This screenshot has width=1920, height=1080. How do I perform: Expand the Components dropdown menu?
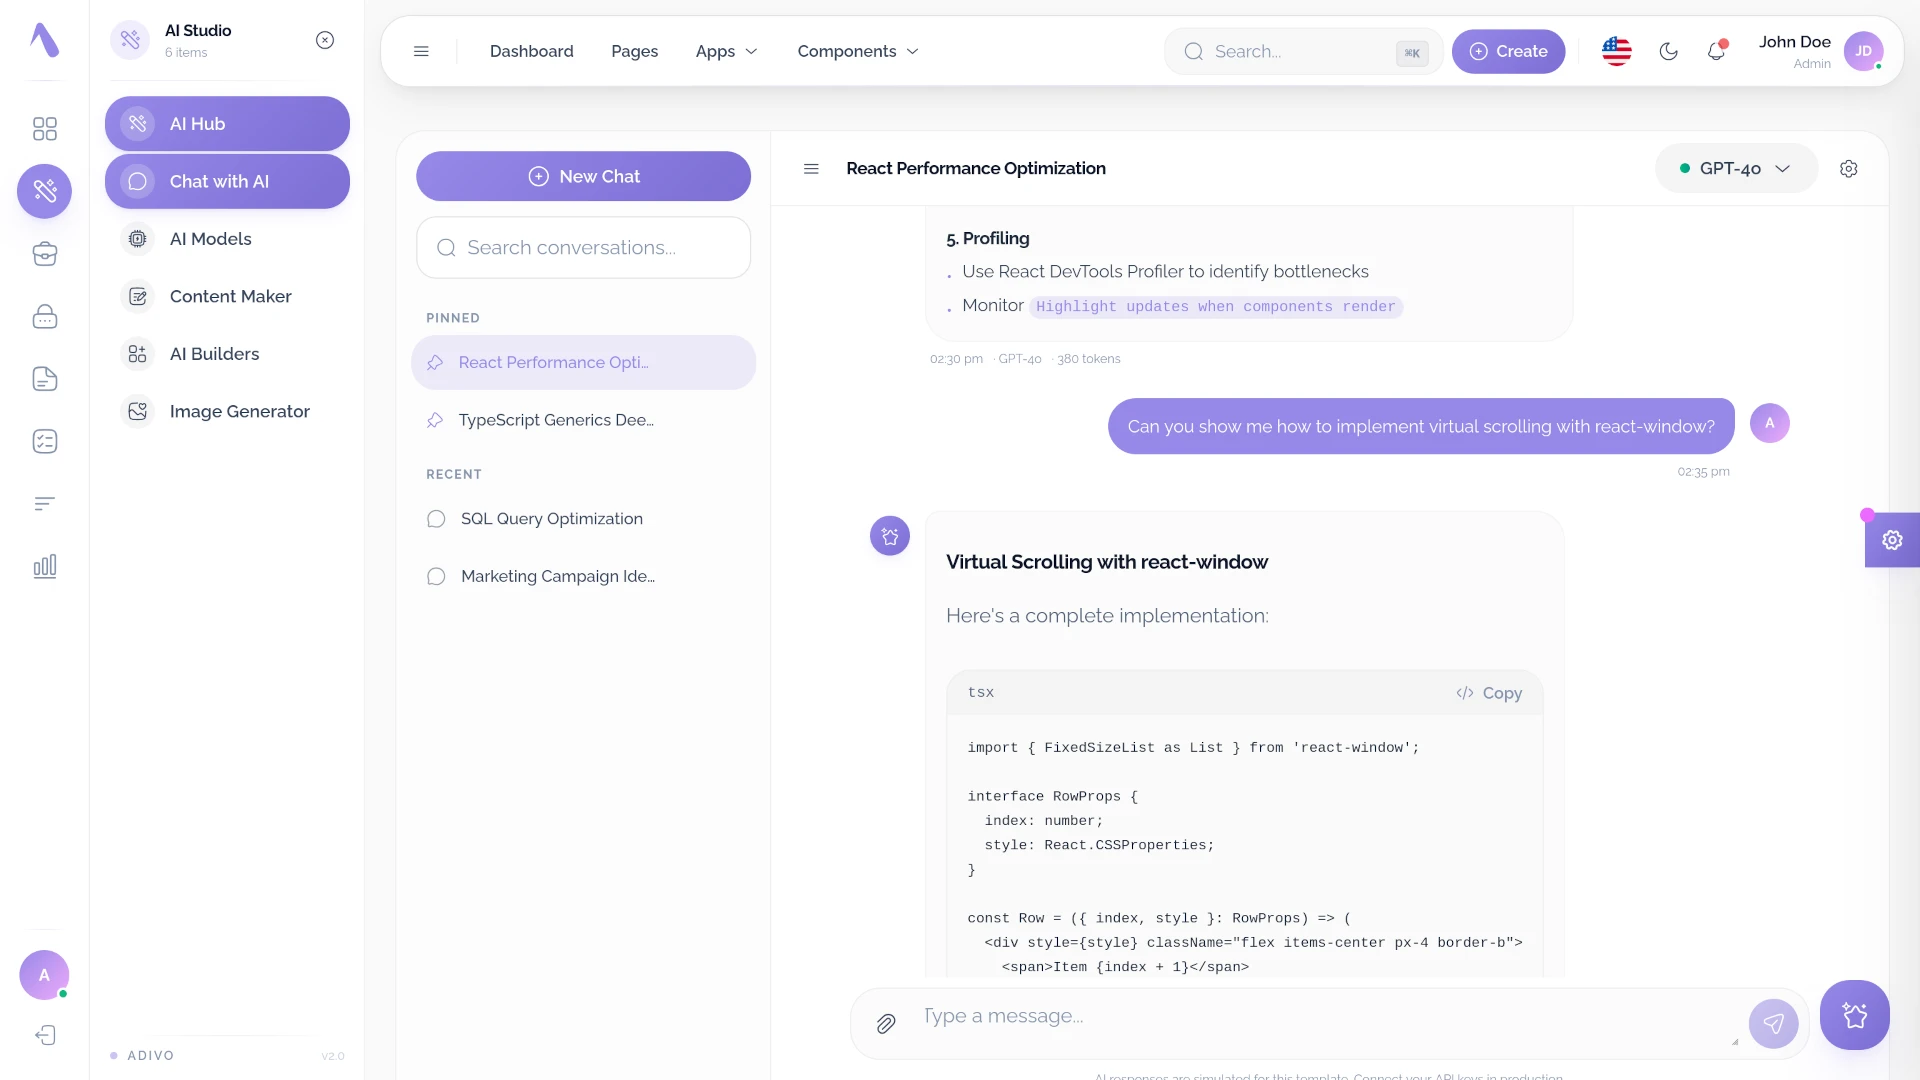pyautogui.click(x=858, y=51)
